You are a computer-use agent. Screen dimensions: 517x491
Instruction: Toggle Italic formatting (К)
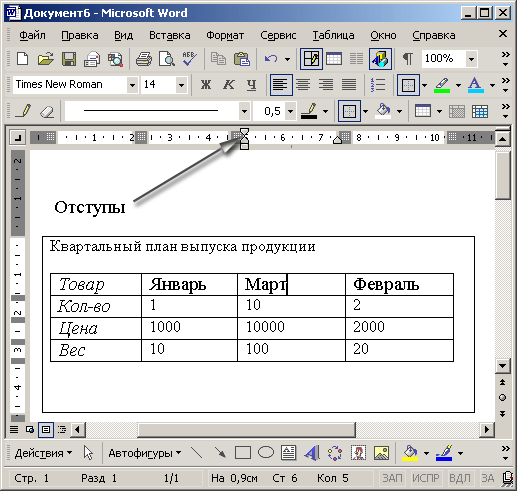click(229, 85)
